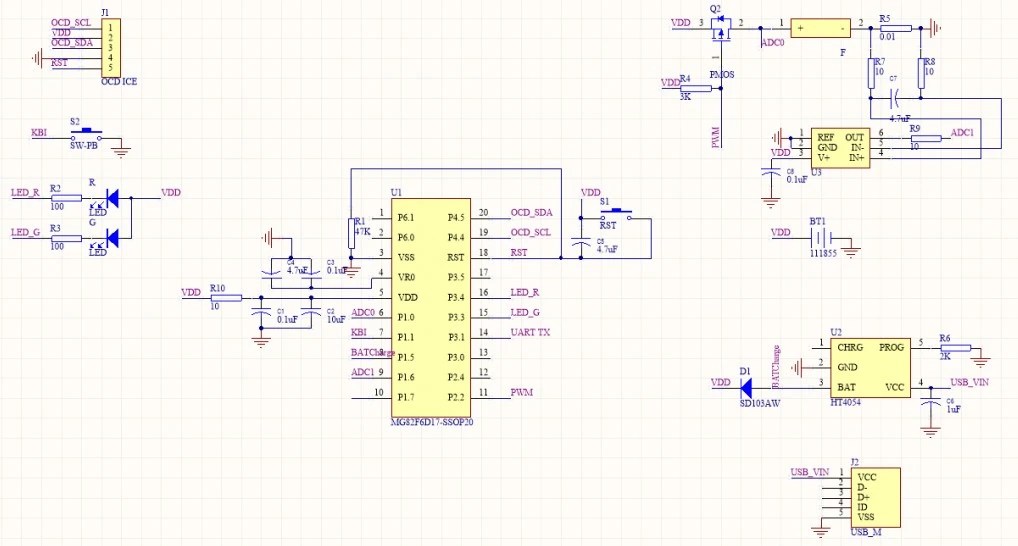The width and height of the screenshot is (1018, 546).
Task: Click the IN+ pin name inside U3
Action: [857, 157]
